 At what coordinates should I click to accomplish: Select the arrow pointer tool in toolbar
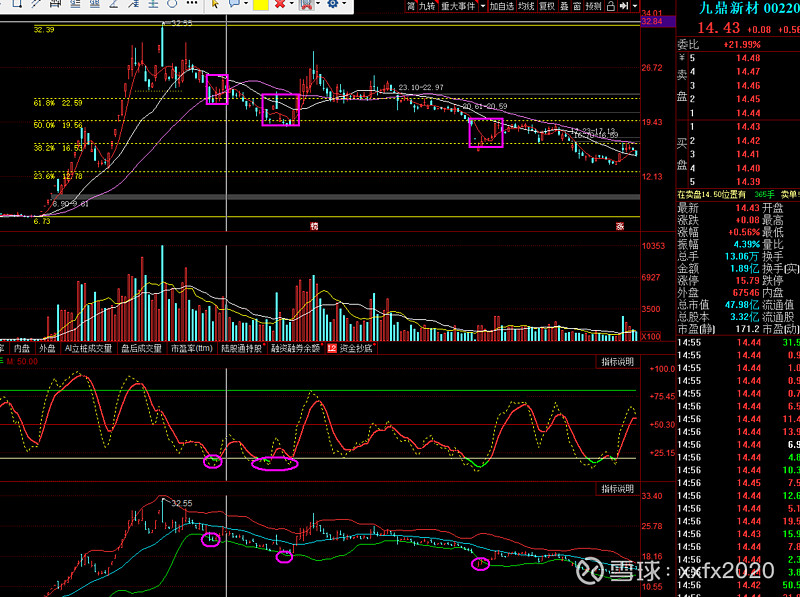214,5
